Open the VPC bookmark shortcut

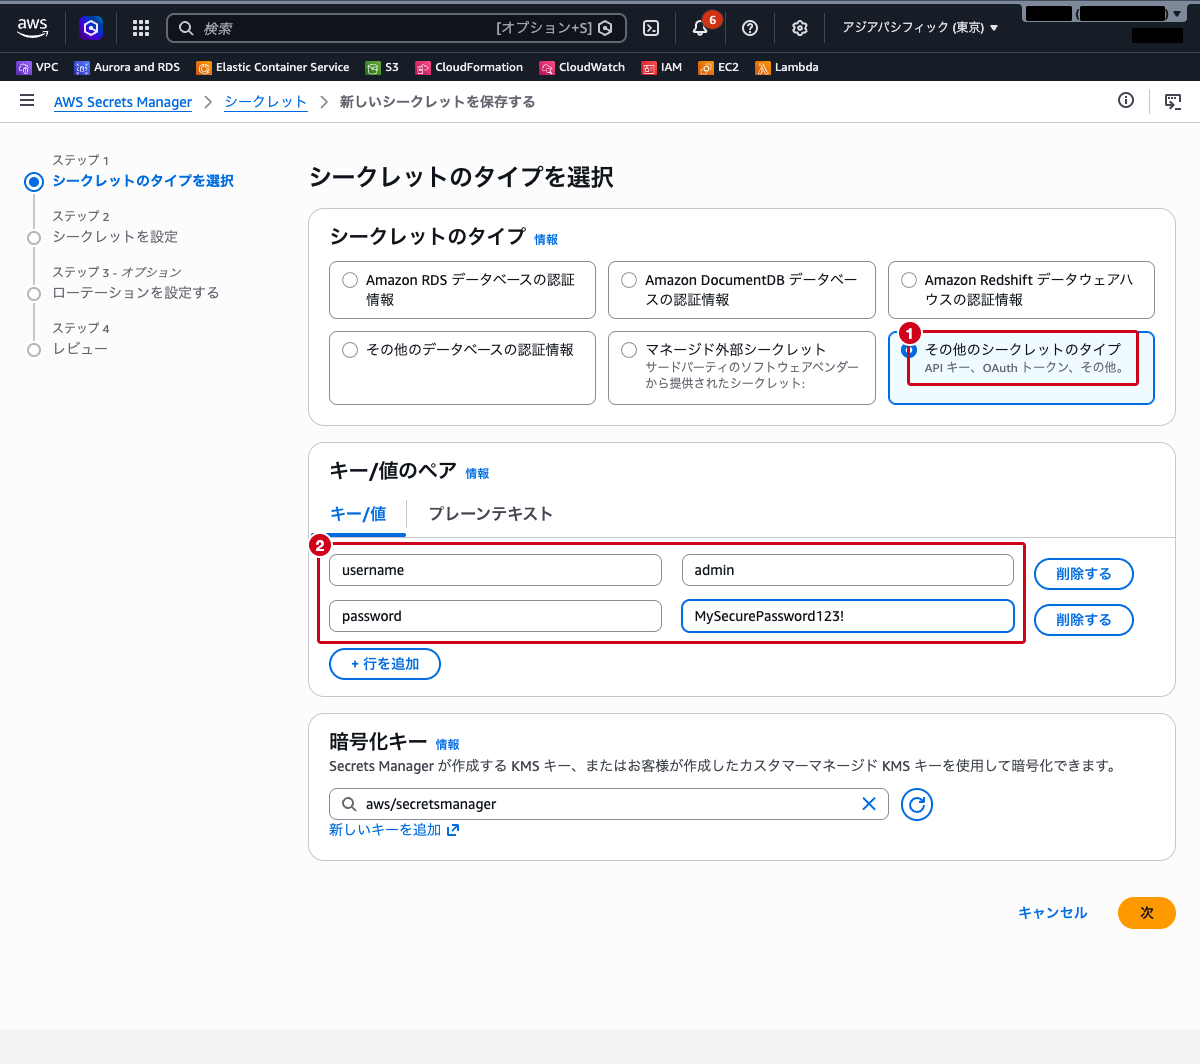point(38,67)
